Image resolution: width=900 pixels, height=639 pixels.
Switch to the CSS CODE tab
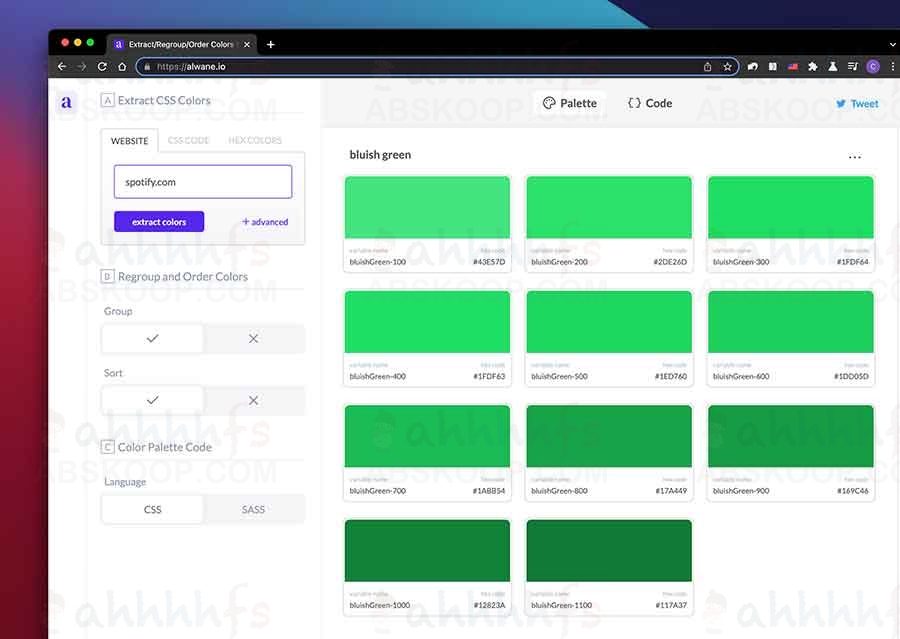tap(188, 141)
